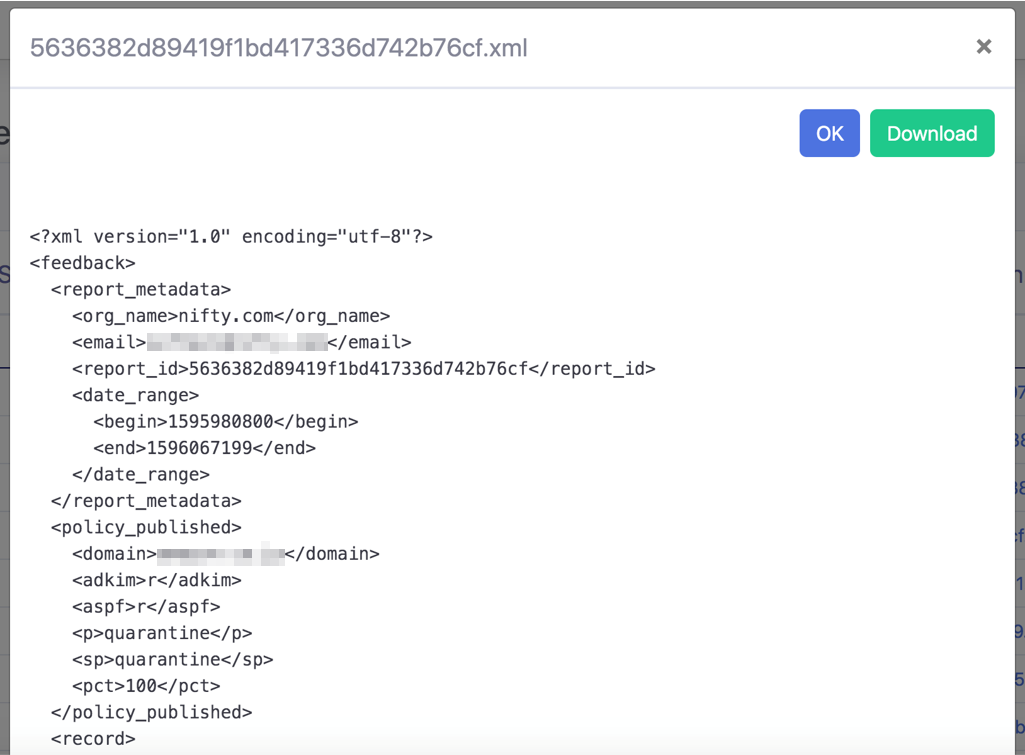Click the sp quarantine policy line

point(173,660)
